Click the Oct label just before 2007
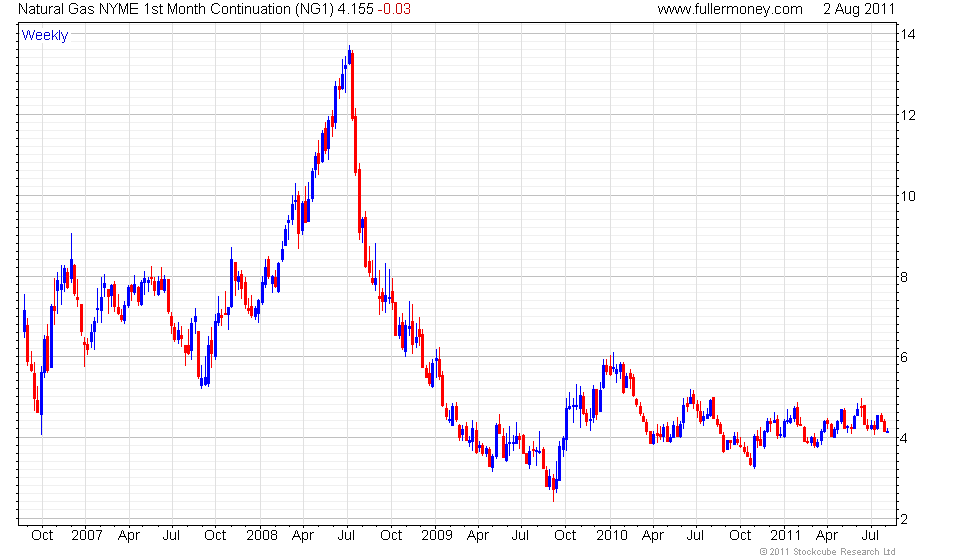This screenshot has height=560, width=980. (x=42, y=536)
